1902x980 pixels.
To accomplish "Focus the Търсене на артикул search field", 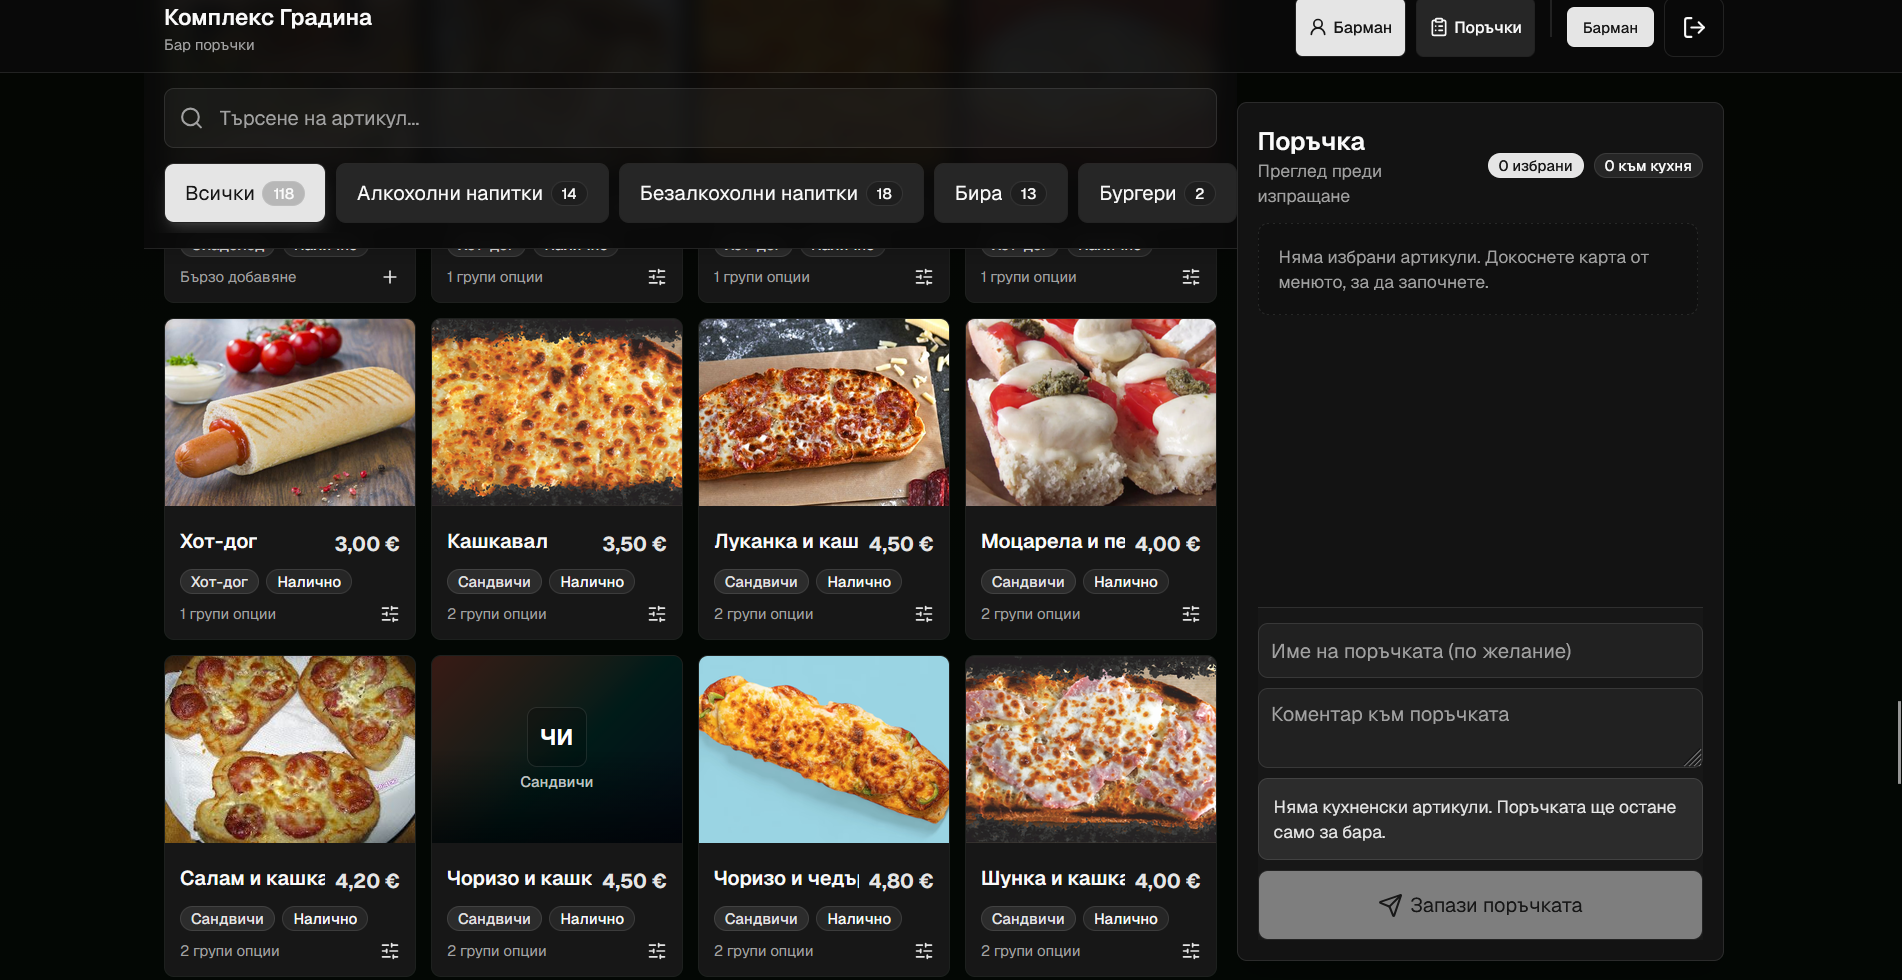I will [690, 118].
